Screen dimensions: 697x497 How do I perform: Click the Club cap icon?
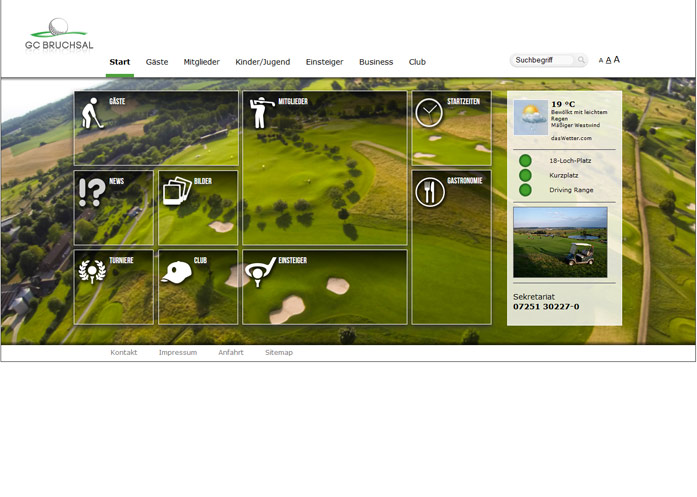176,272
